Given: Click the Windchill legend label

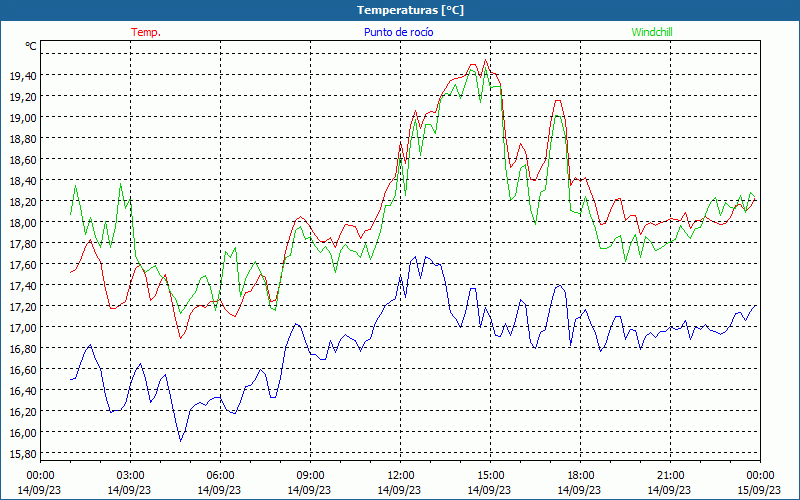Looking at the screenshot, I should 652,32.
